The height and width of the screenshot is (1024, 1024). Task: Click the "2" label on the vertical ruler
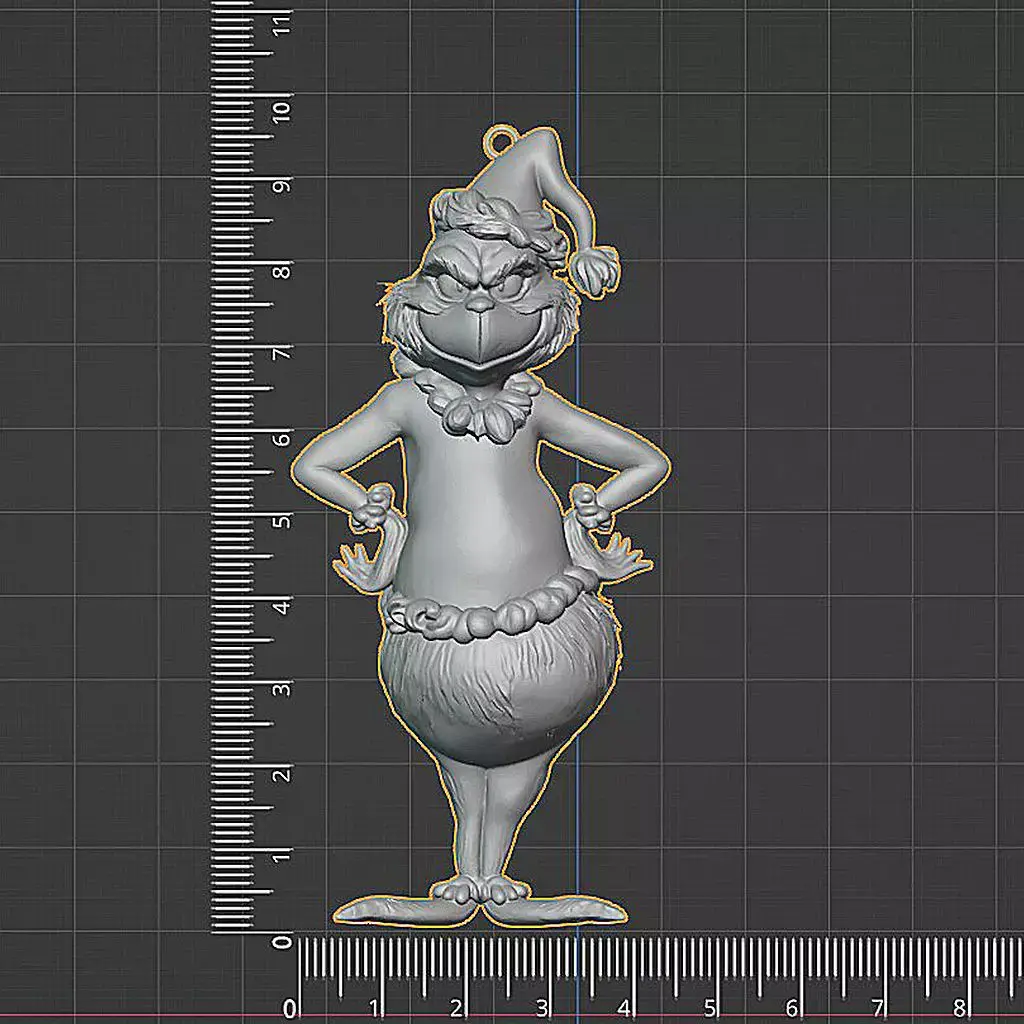[281, 775]
